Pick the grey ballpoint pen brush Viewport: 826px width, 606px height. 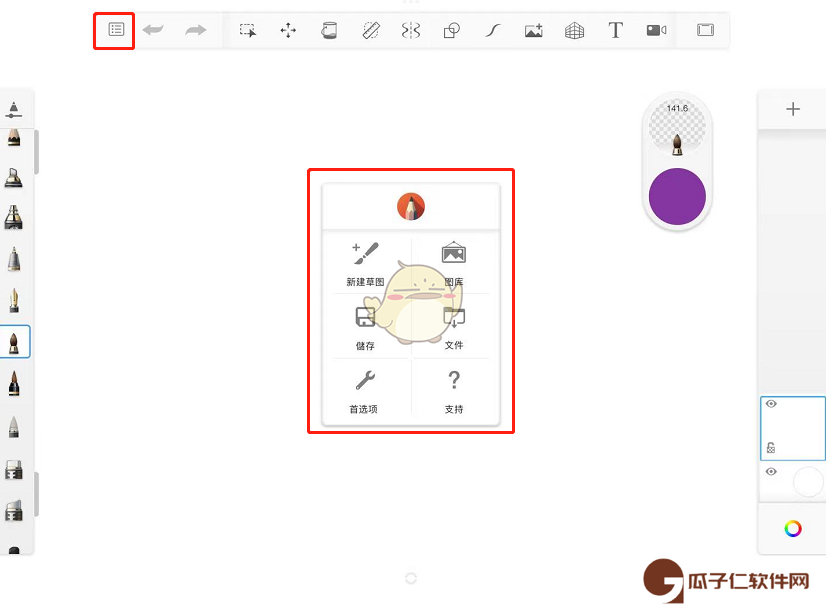pos(14,259)
